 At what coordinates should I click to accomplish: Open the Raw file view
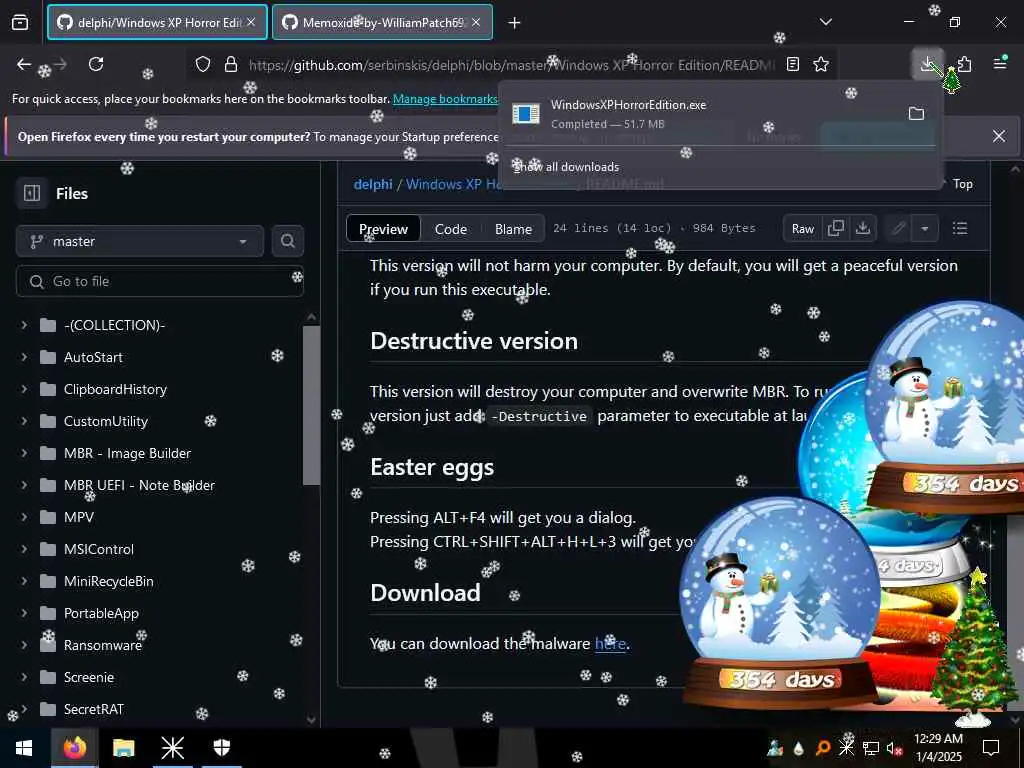803,229
